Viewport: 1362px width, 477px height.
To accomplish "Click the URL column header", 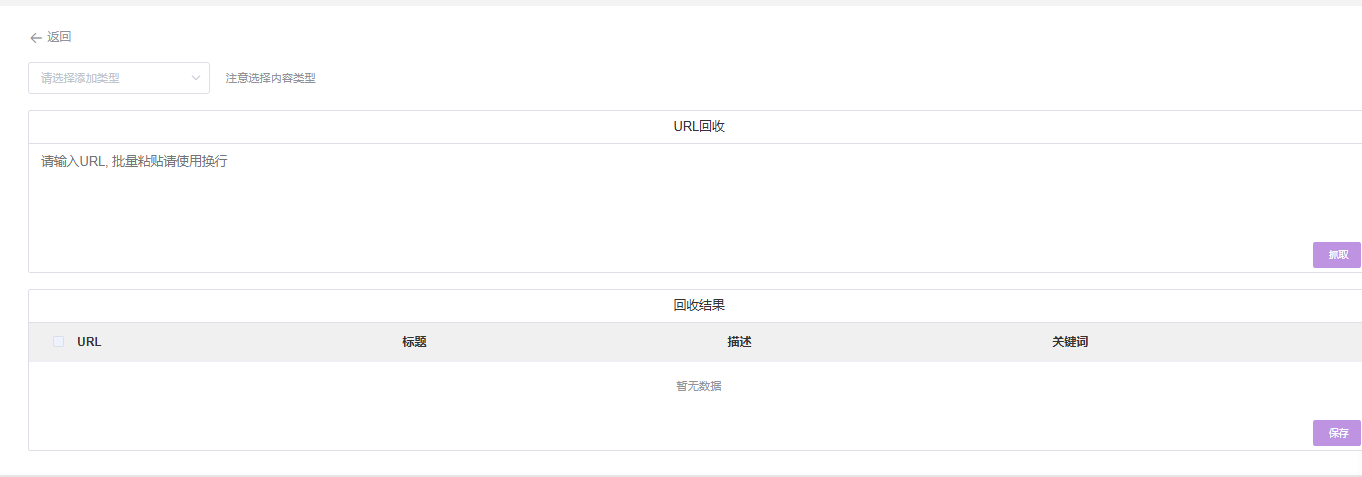I will 89,342.
